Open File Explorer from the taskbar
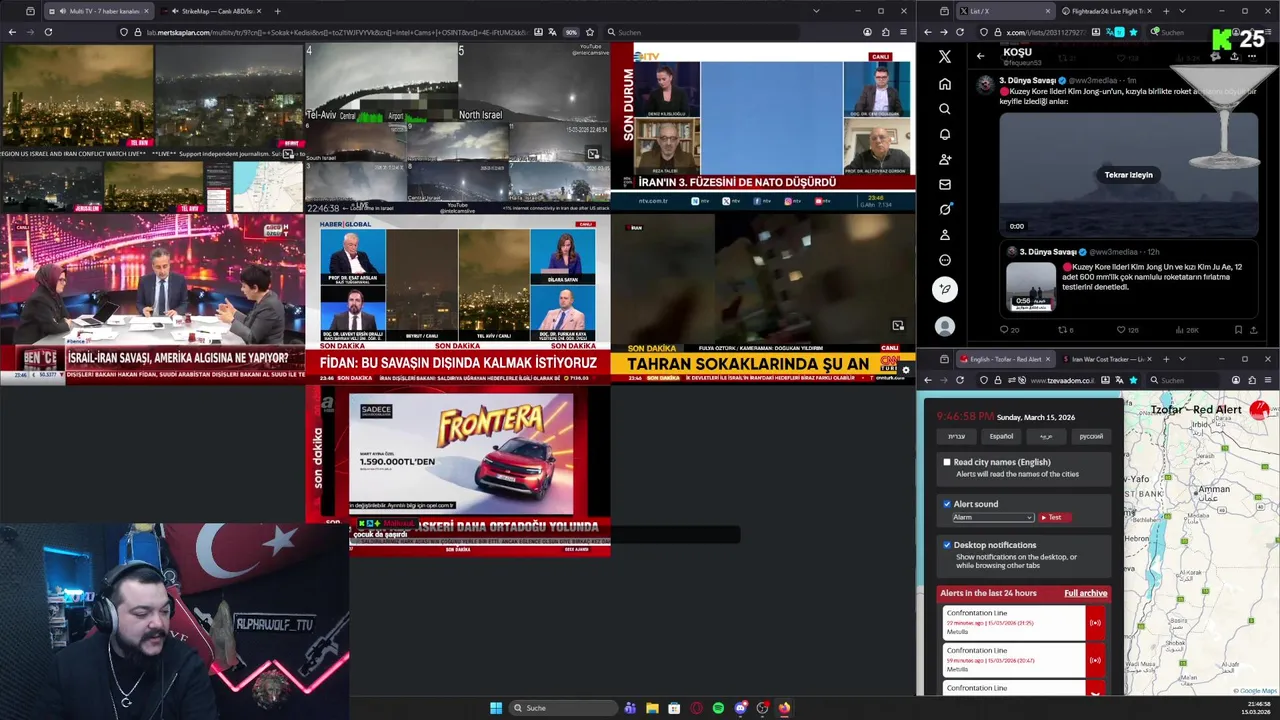 click(x=652, y=708)
